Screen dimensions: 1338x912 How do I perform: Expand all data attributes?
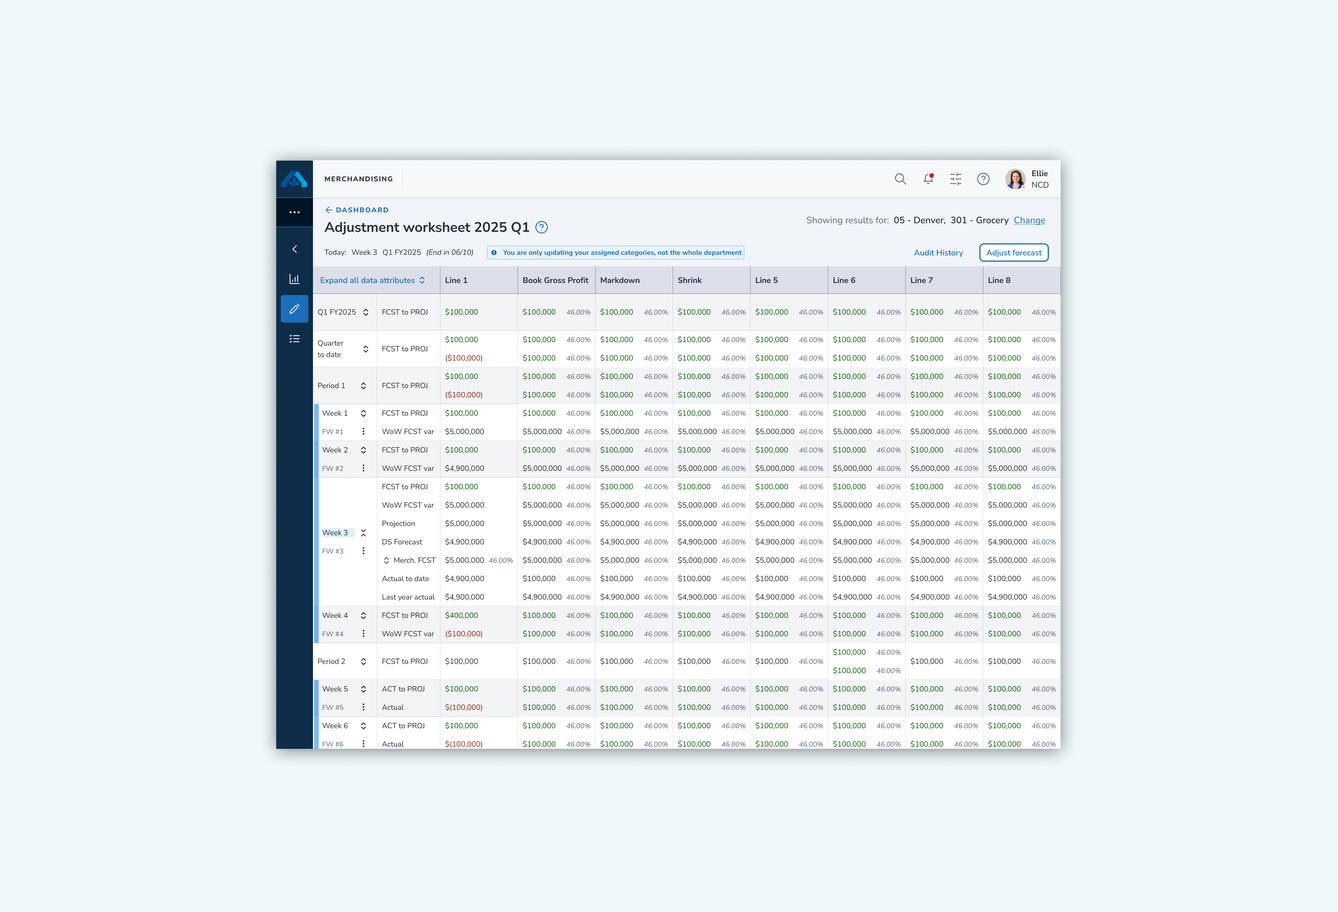click(x=372, y=280)
